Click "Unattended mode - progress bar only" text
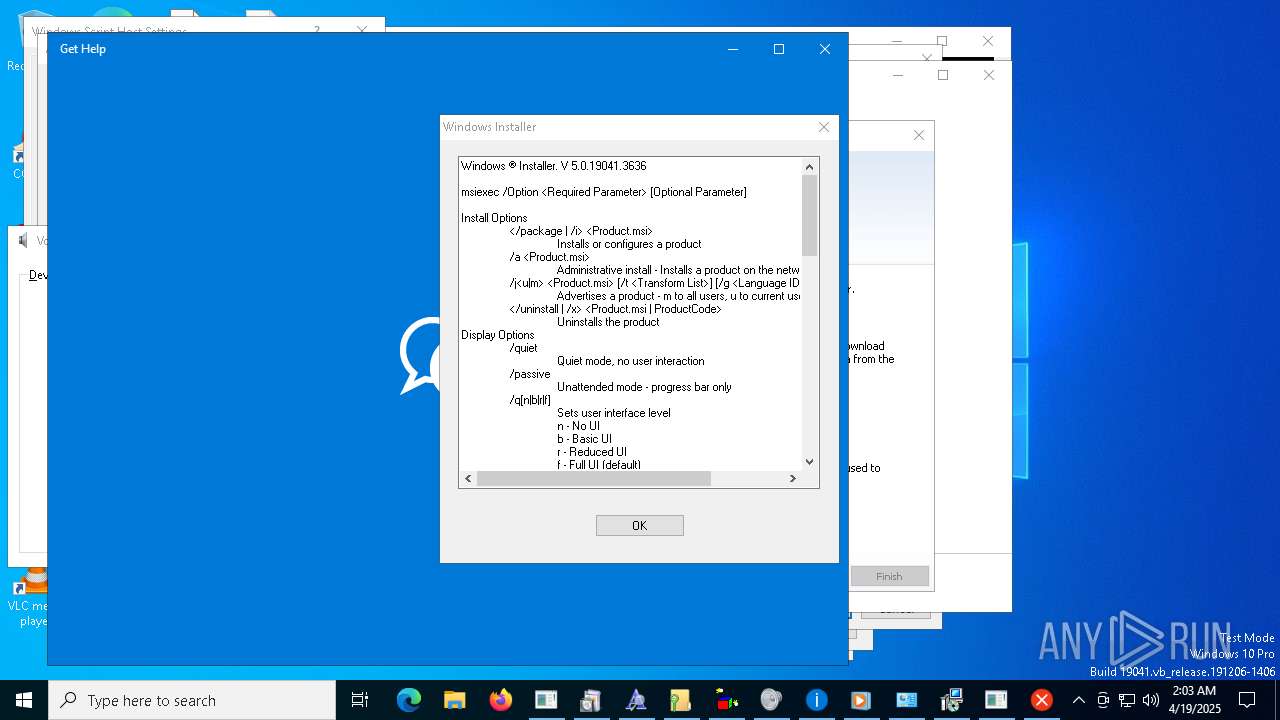 point(644,387)
